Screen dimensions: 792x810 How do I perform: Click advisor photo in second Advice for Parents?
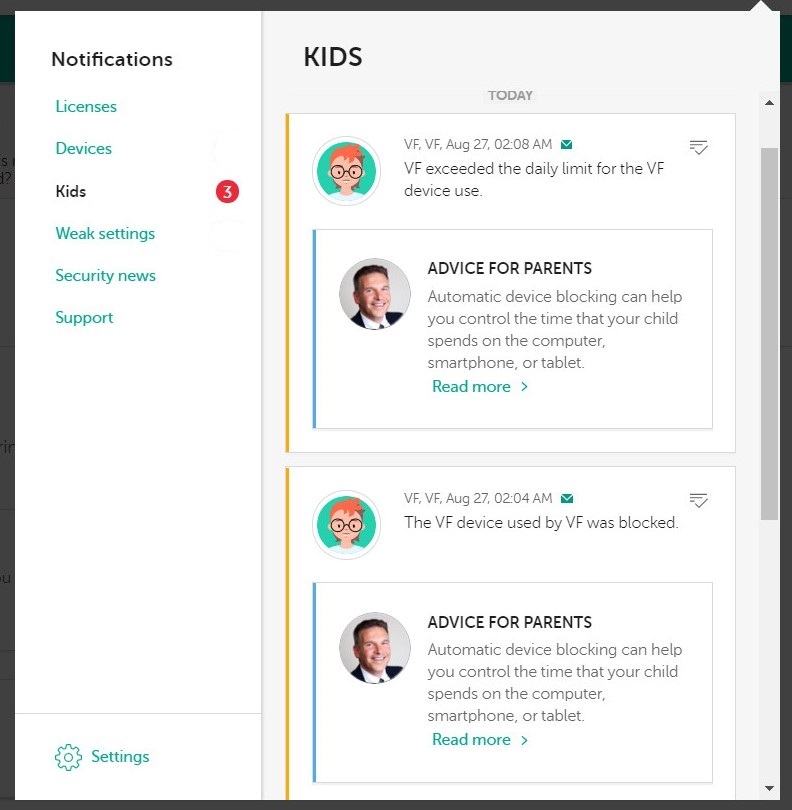pos(375,648)
